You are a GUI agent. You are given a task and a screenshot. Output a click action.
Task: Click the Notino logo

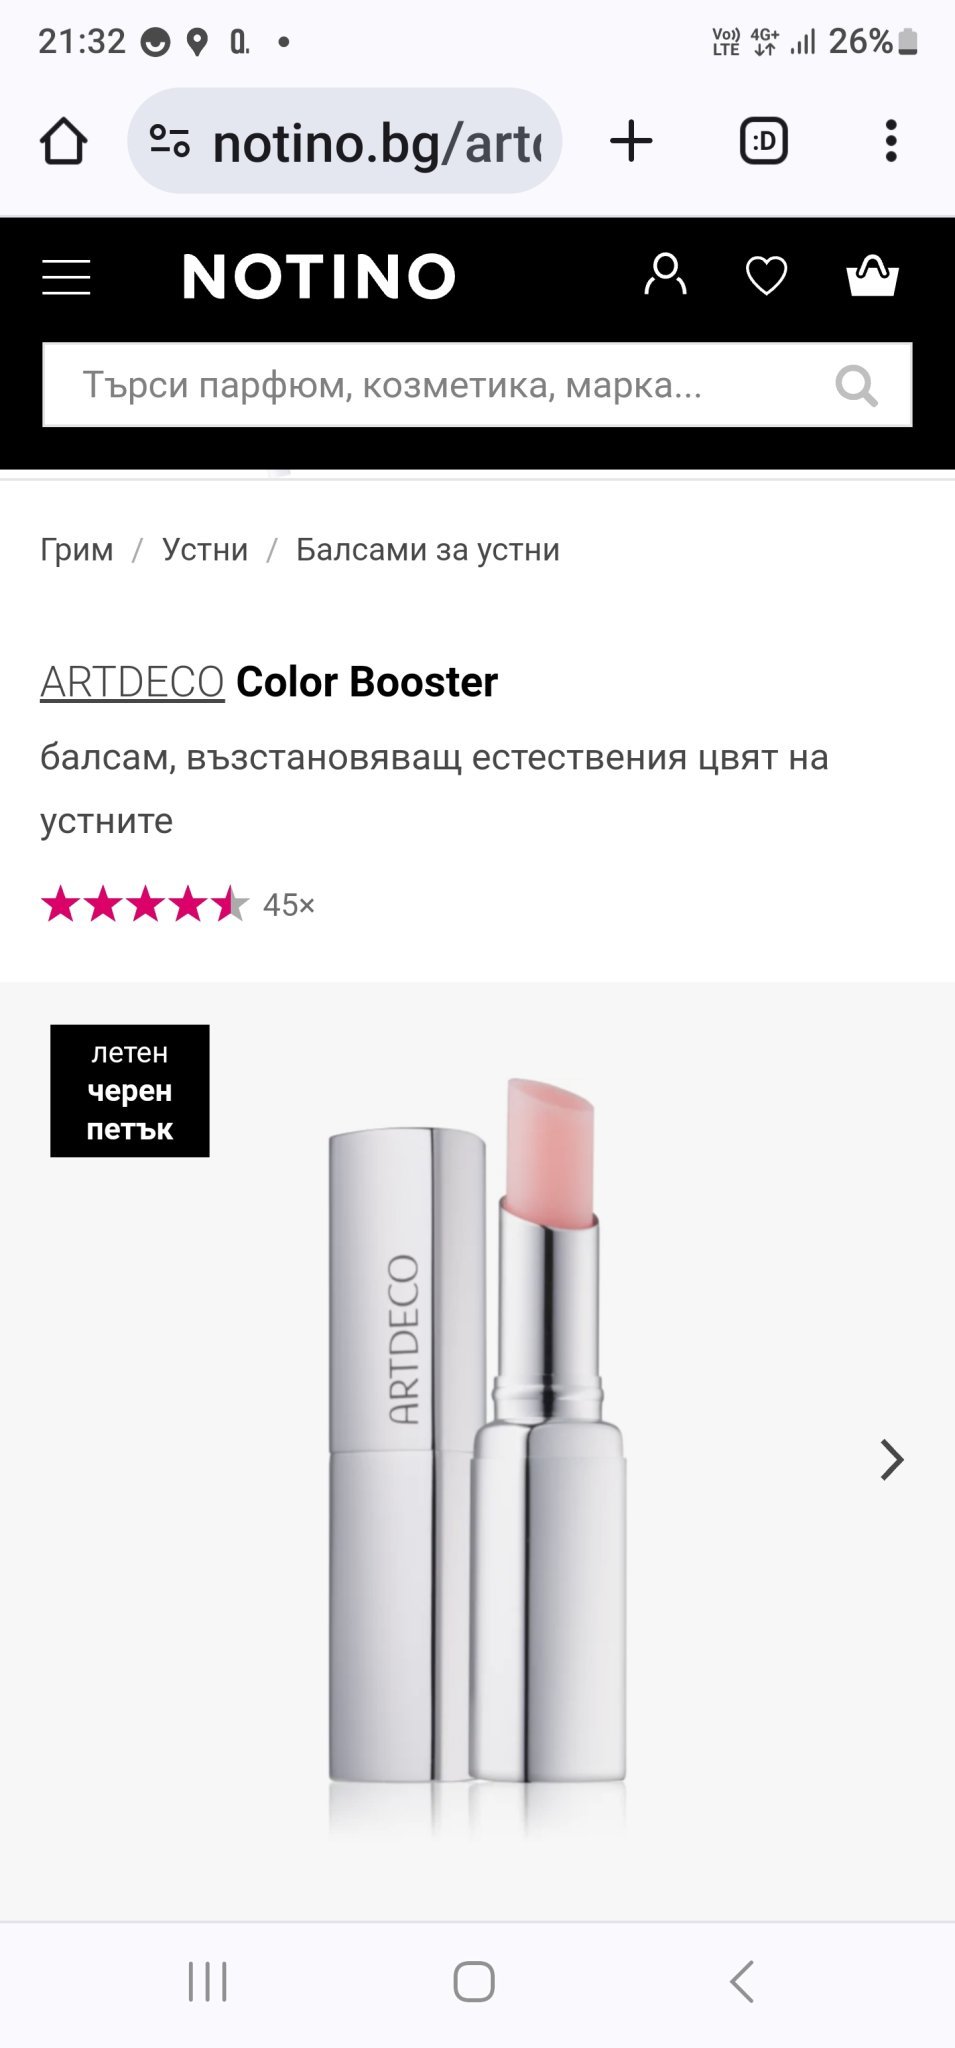tap(319, 276)
